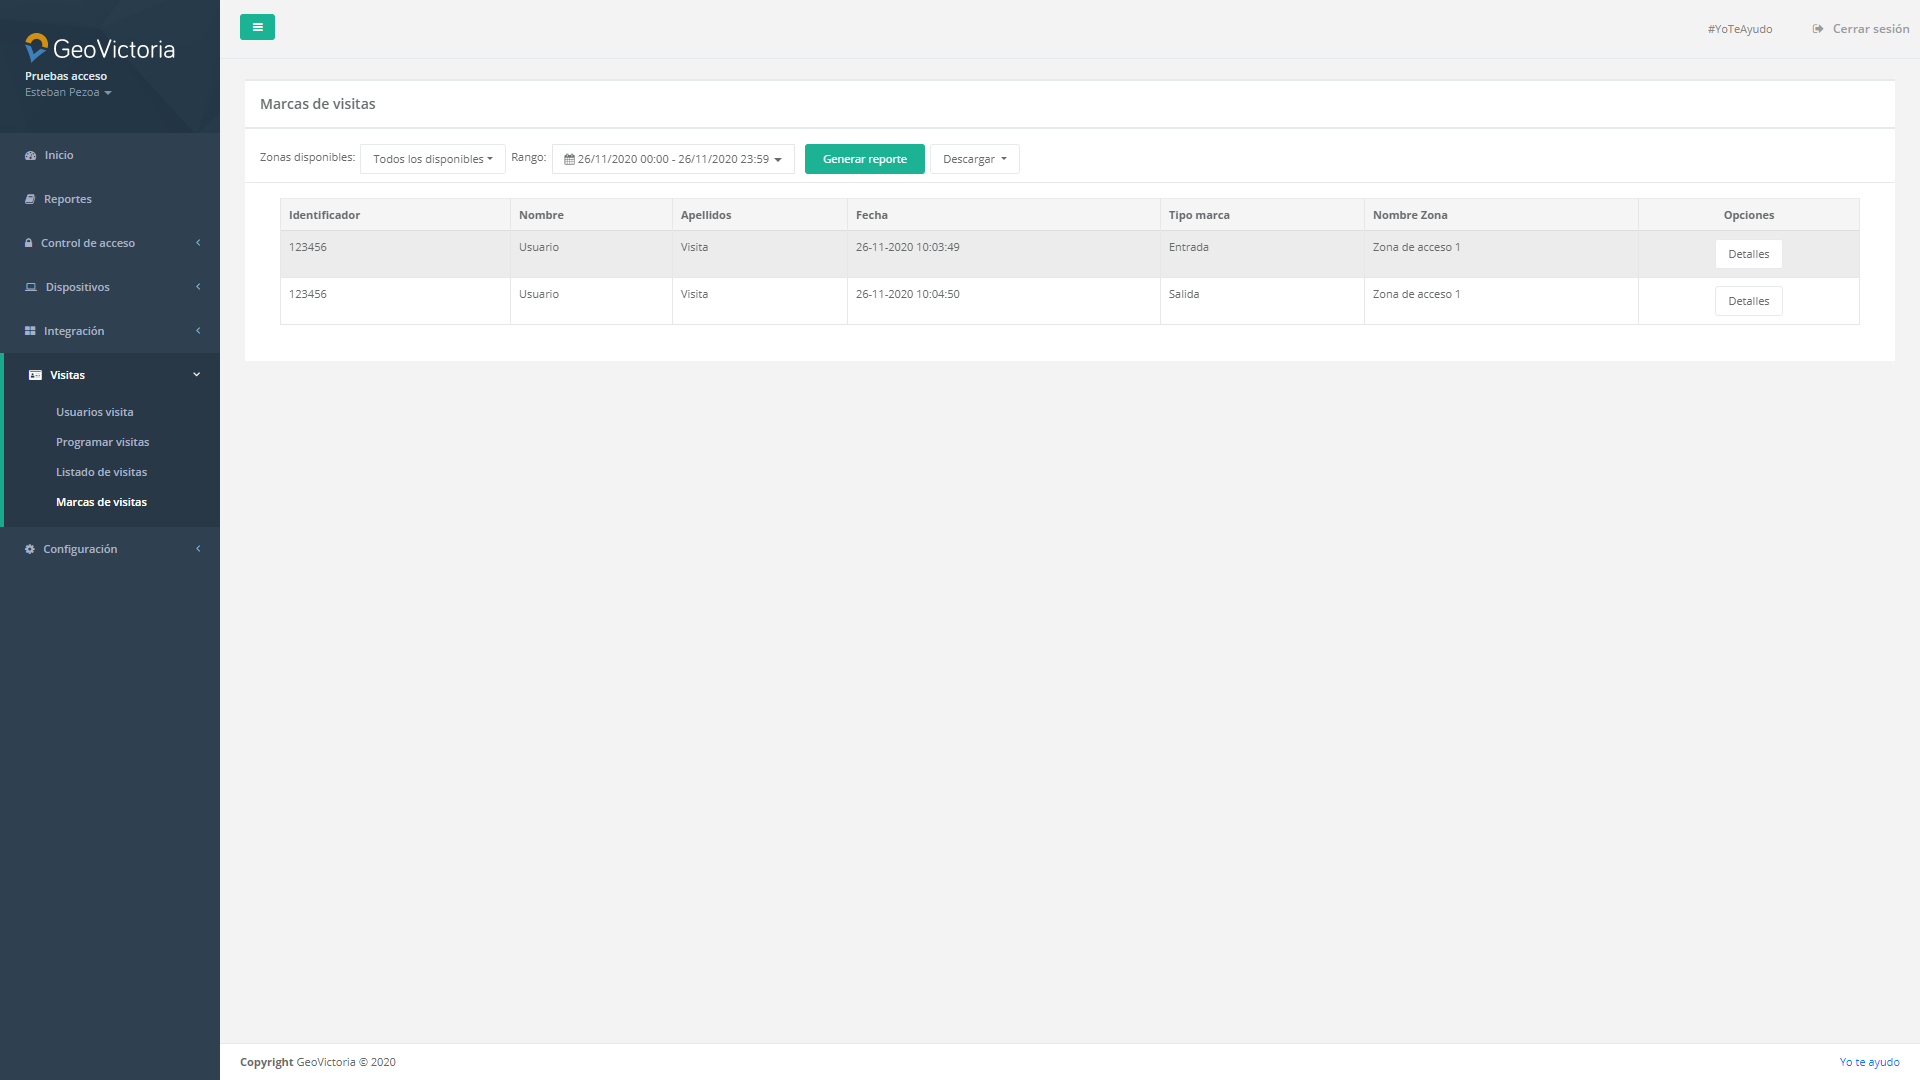Click Detalles for the Entrada record
The image size is (1920, 1080).
pyautogui.click(x=1748, y=254)
